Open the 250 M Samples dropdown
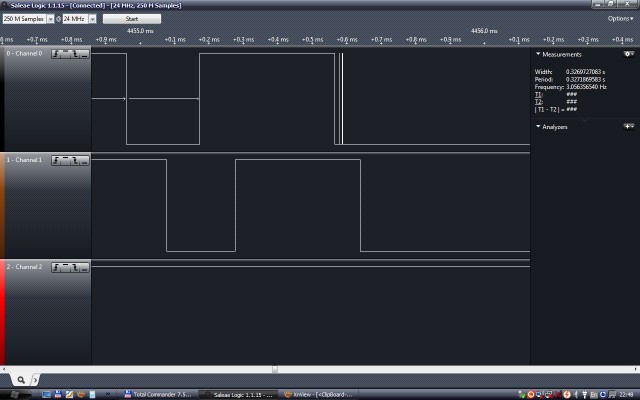The image size is (640, 400). 50,19
